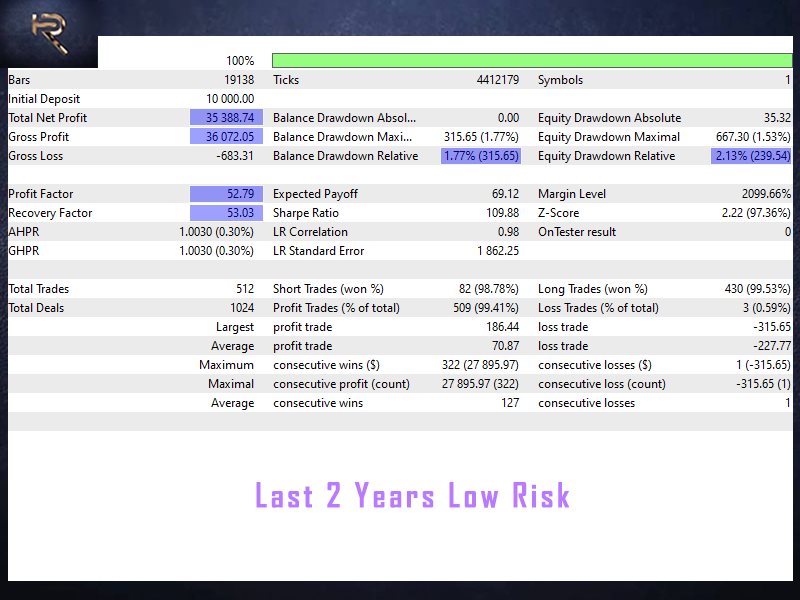Select Balance Drawdown Relative highlighted value
Viewport: 800px width, 600px height.
[481, 156]
